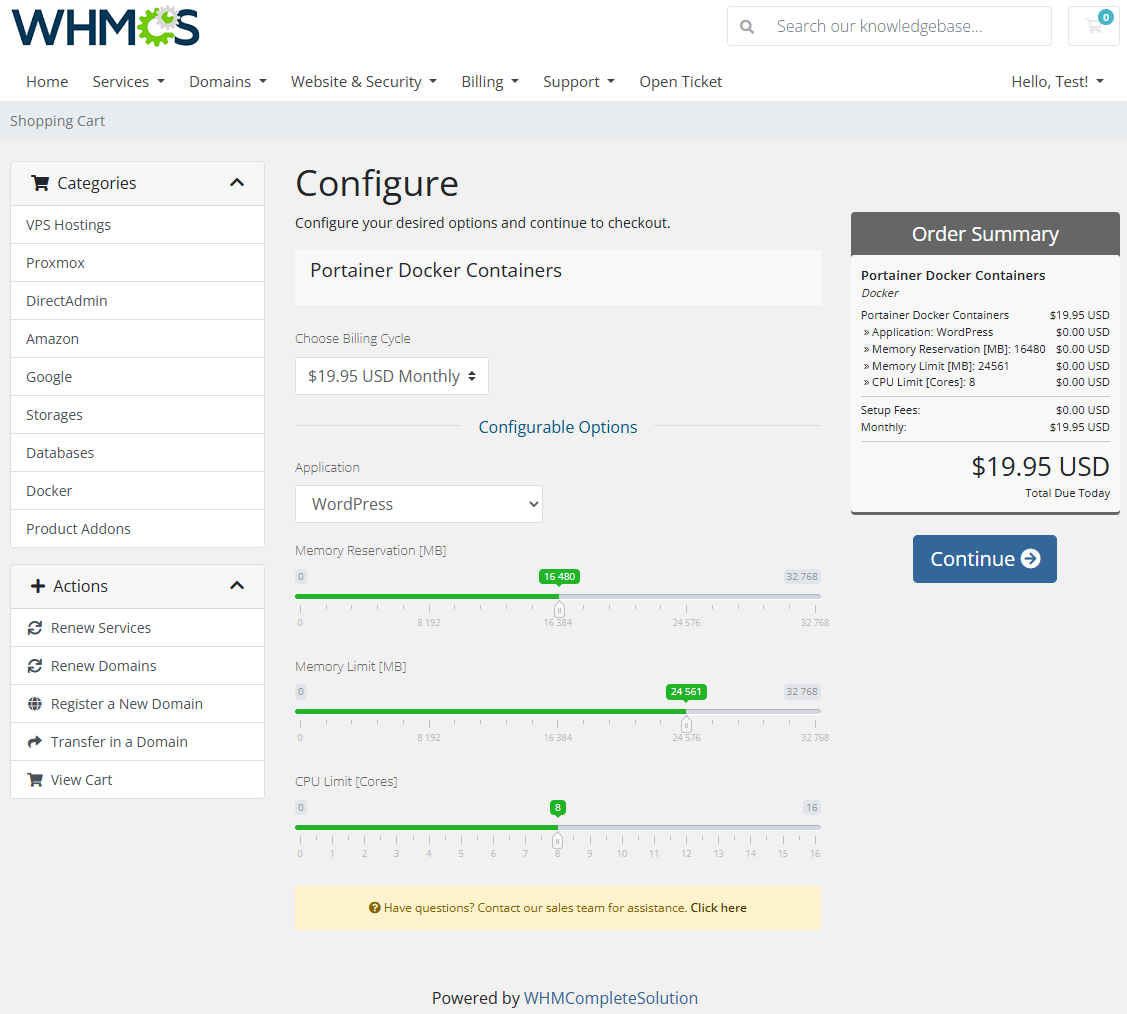Open the Services dropdown menu
Screen dimensions: 1127x1014
[x=129, y=82]
